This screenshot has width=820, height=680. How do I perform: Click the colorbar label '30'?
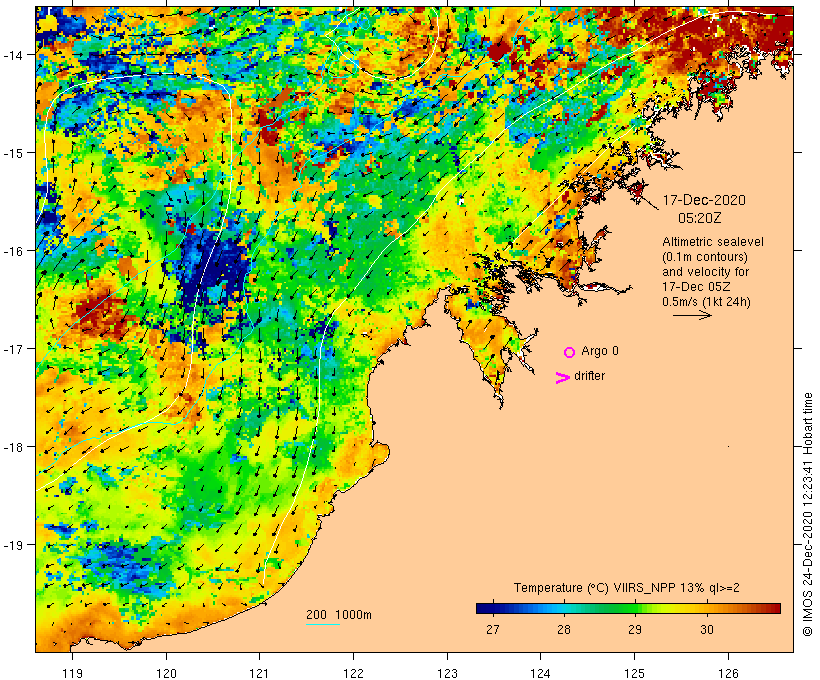(707, 629)
